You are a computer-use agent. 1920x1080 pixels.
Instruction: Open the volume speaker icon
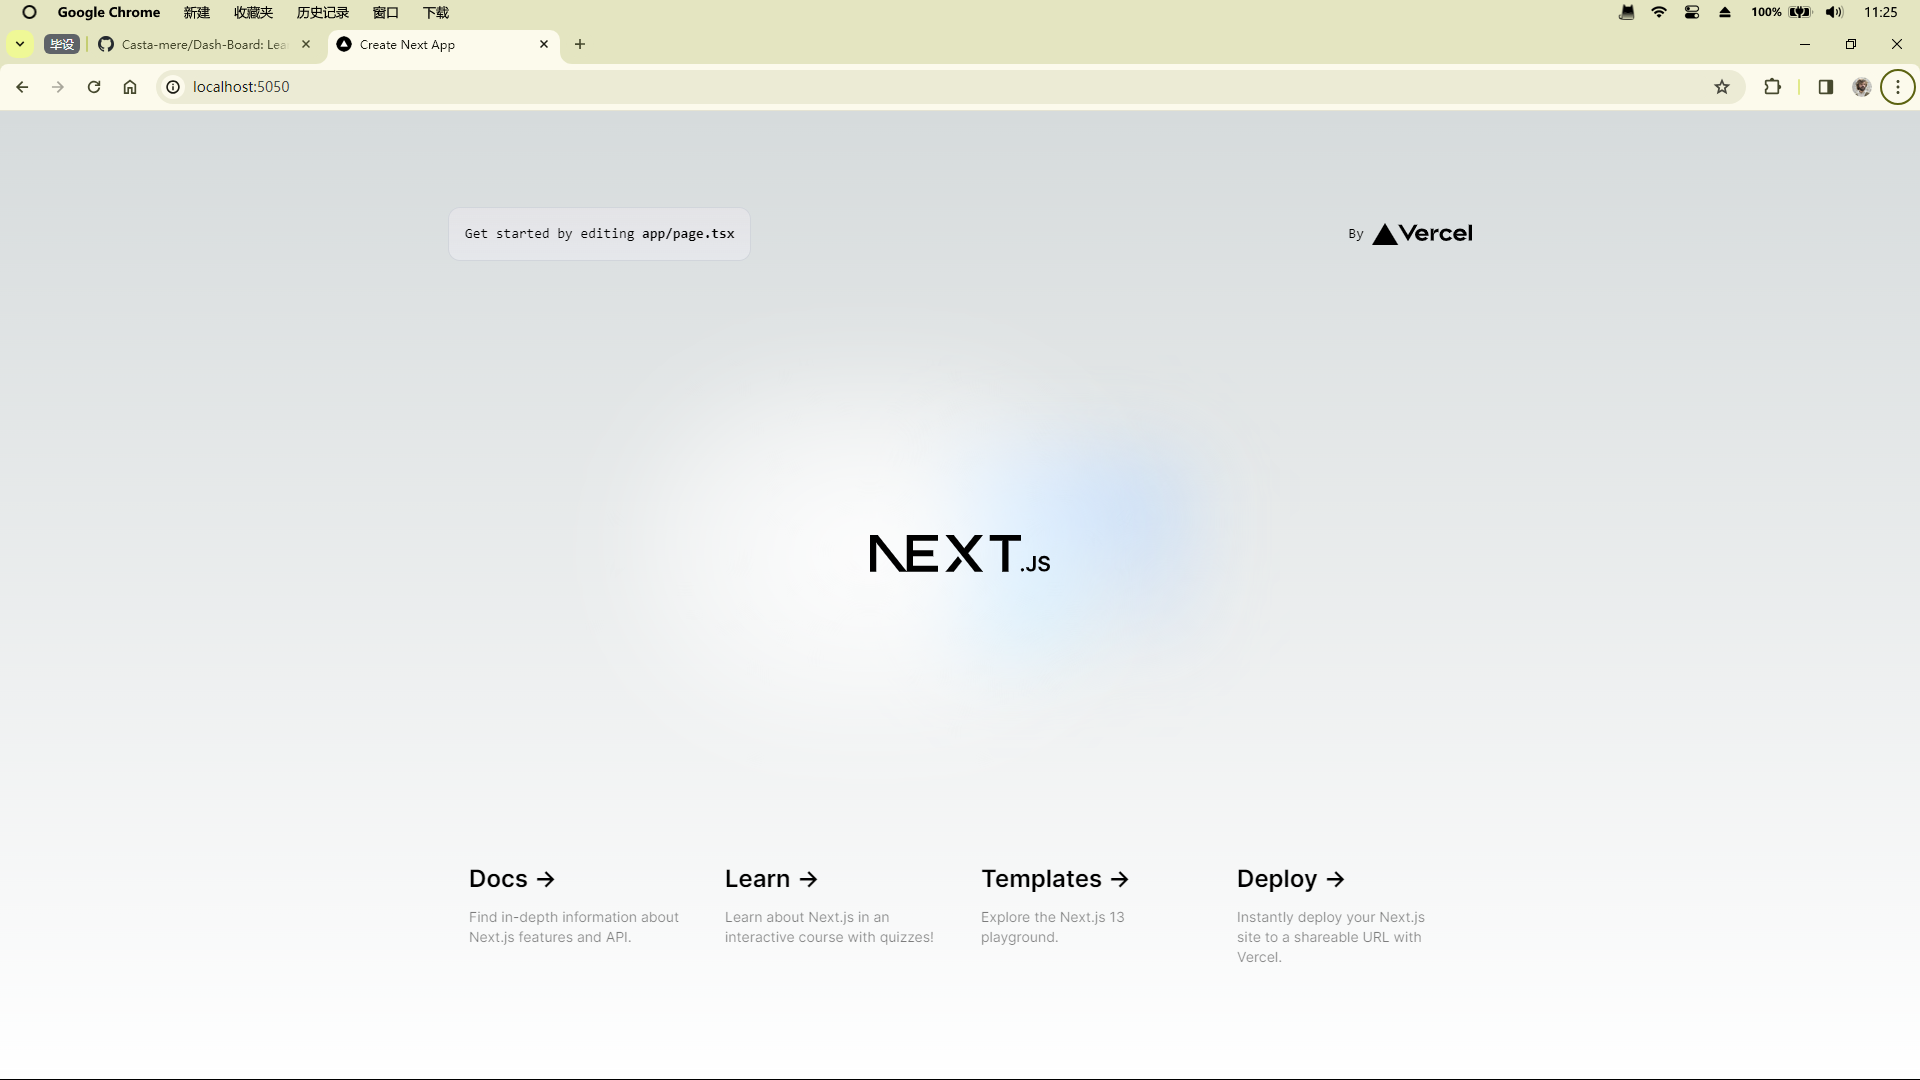(1834, 12)
